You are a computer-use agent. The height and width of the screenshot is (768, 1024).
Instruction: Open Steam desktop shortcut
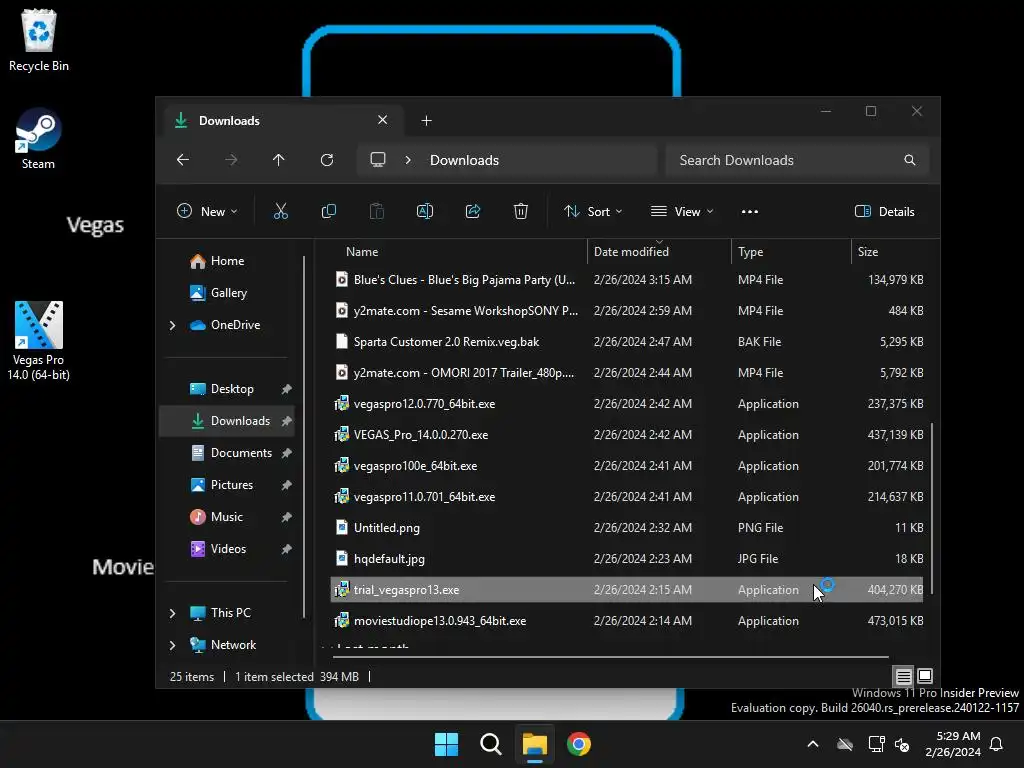click(x=38, y=139)
